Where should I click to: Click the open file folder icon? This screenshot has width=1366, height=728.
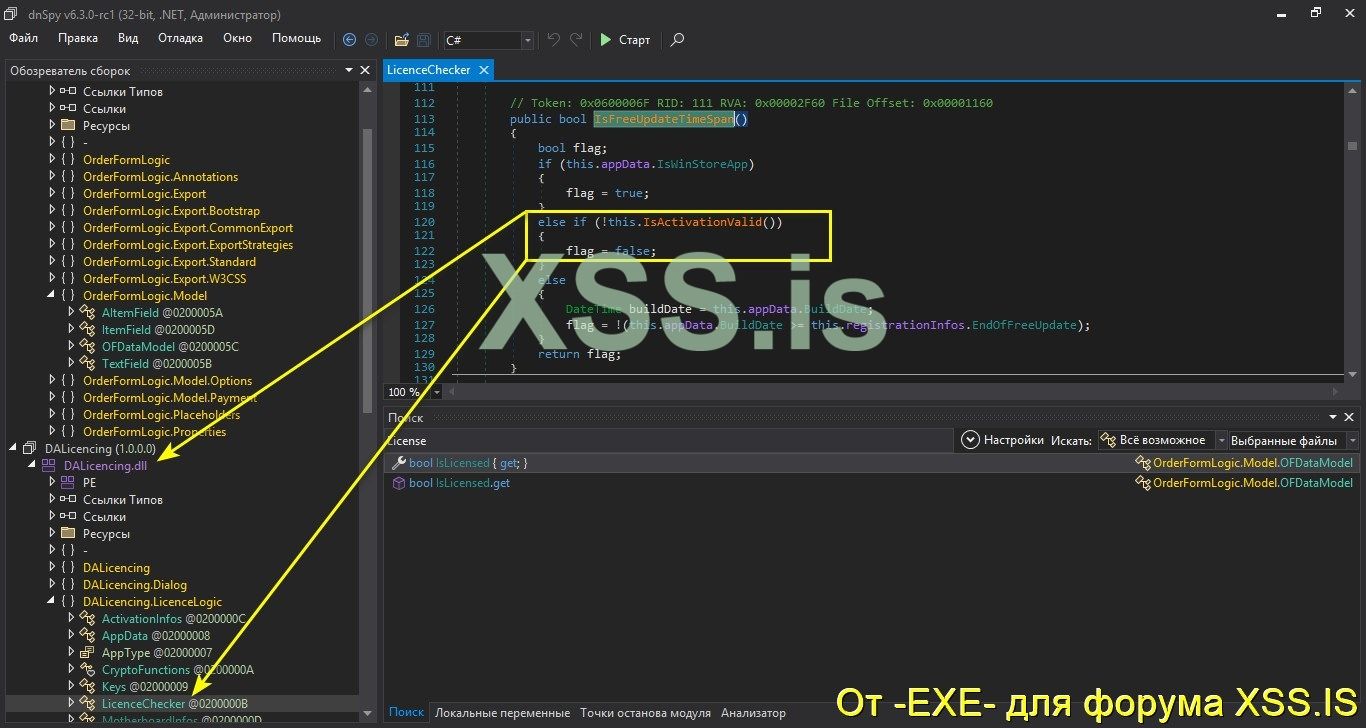(x=401, y=40)
